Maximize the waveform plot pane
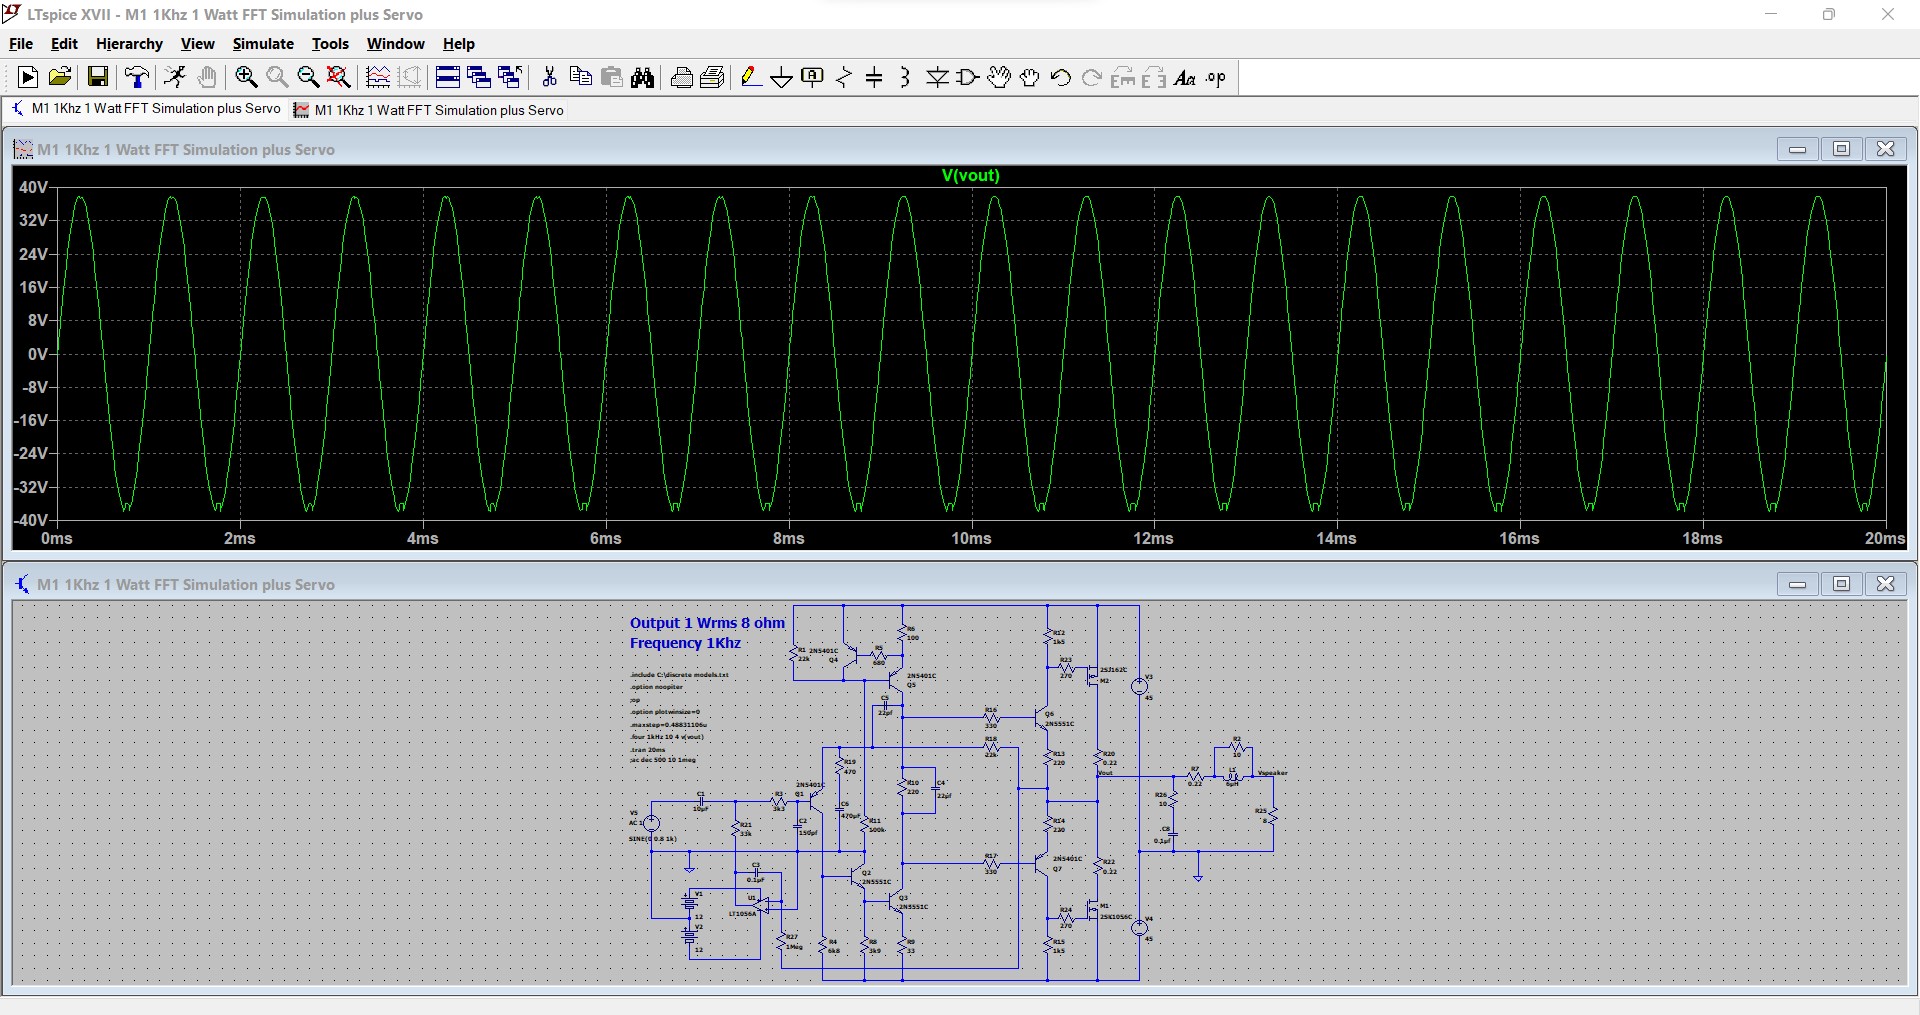Viewport: 1920px width, 1015px height. click(1841, 149)
